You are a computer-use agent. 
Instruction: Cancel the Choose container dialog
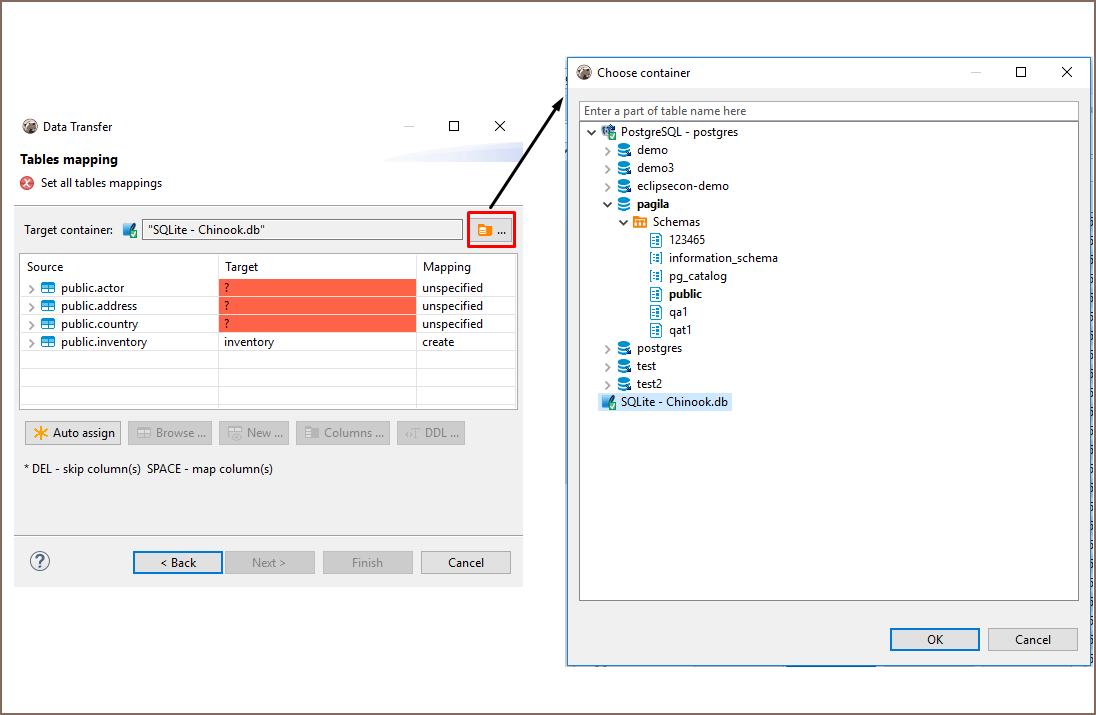(1032, 640)
